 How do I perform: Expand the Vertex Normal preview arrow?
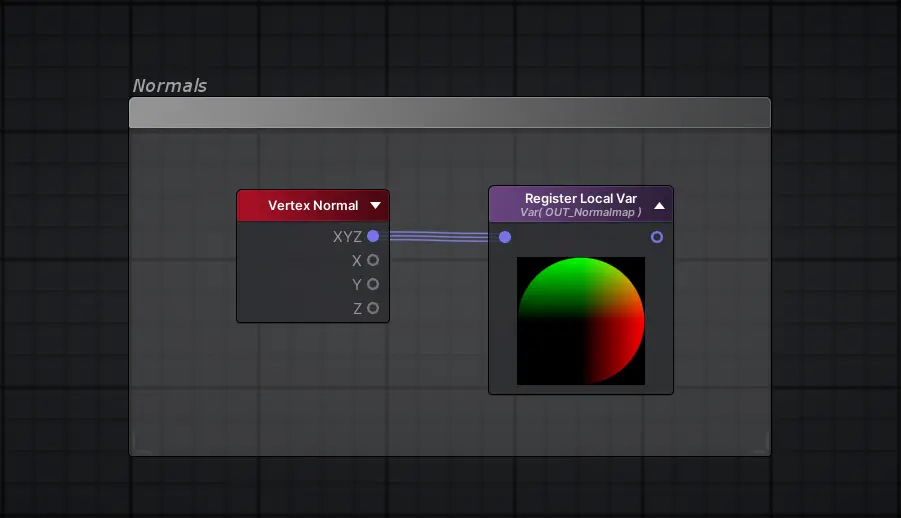click(x=375, y=206)
